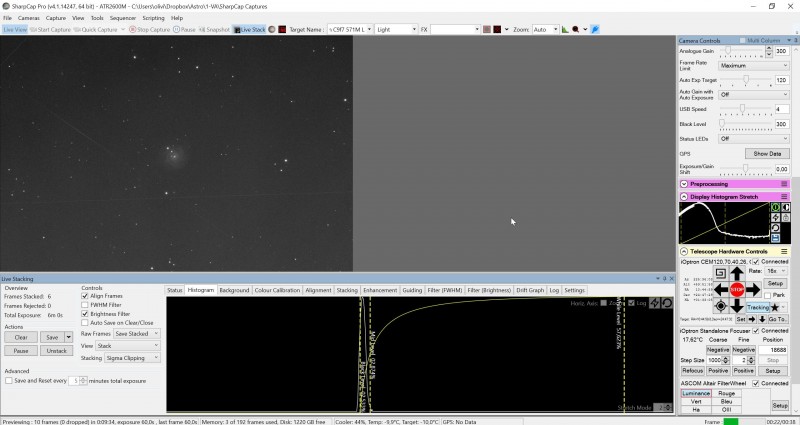Click the Clear button in Live Stacking
The image size is (800, 425).
coord(21,337)
